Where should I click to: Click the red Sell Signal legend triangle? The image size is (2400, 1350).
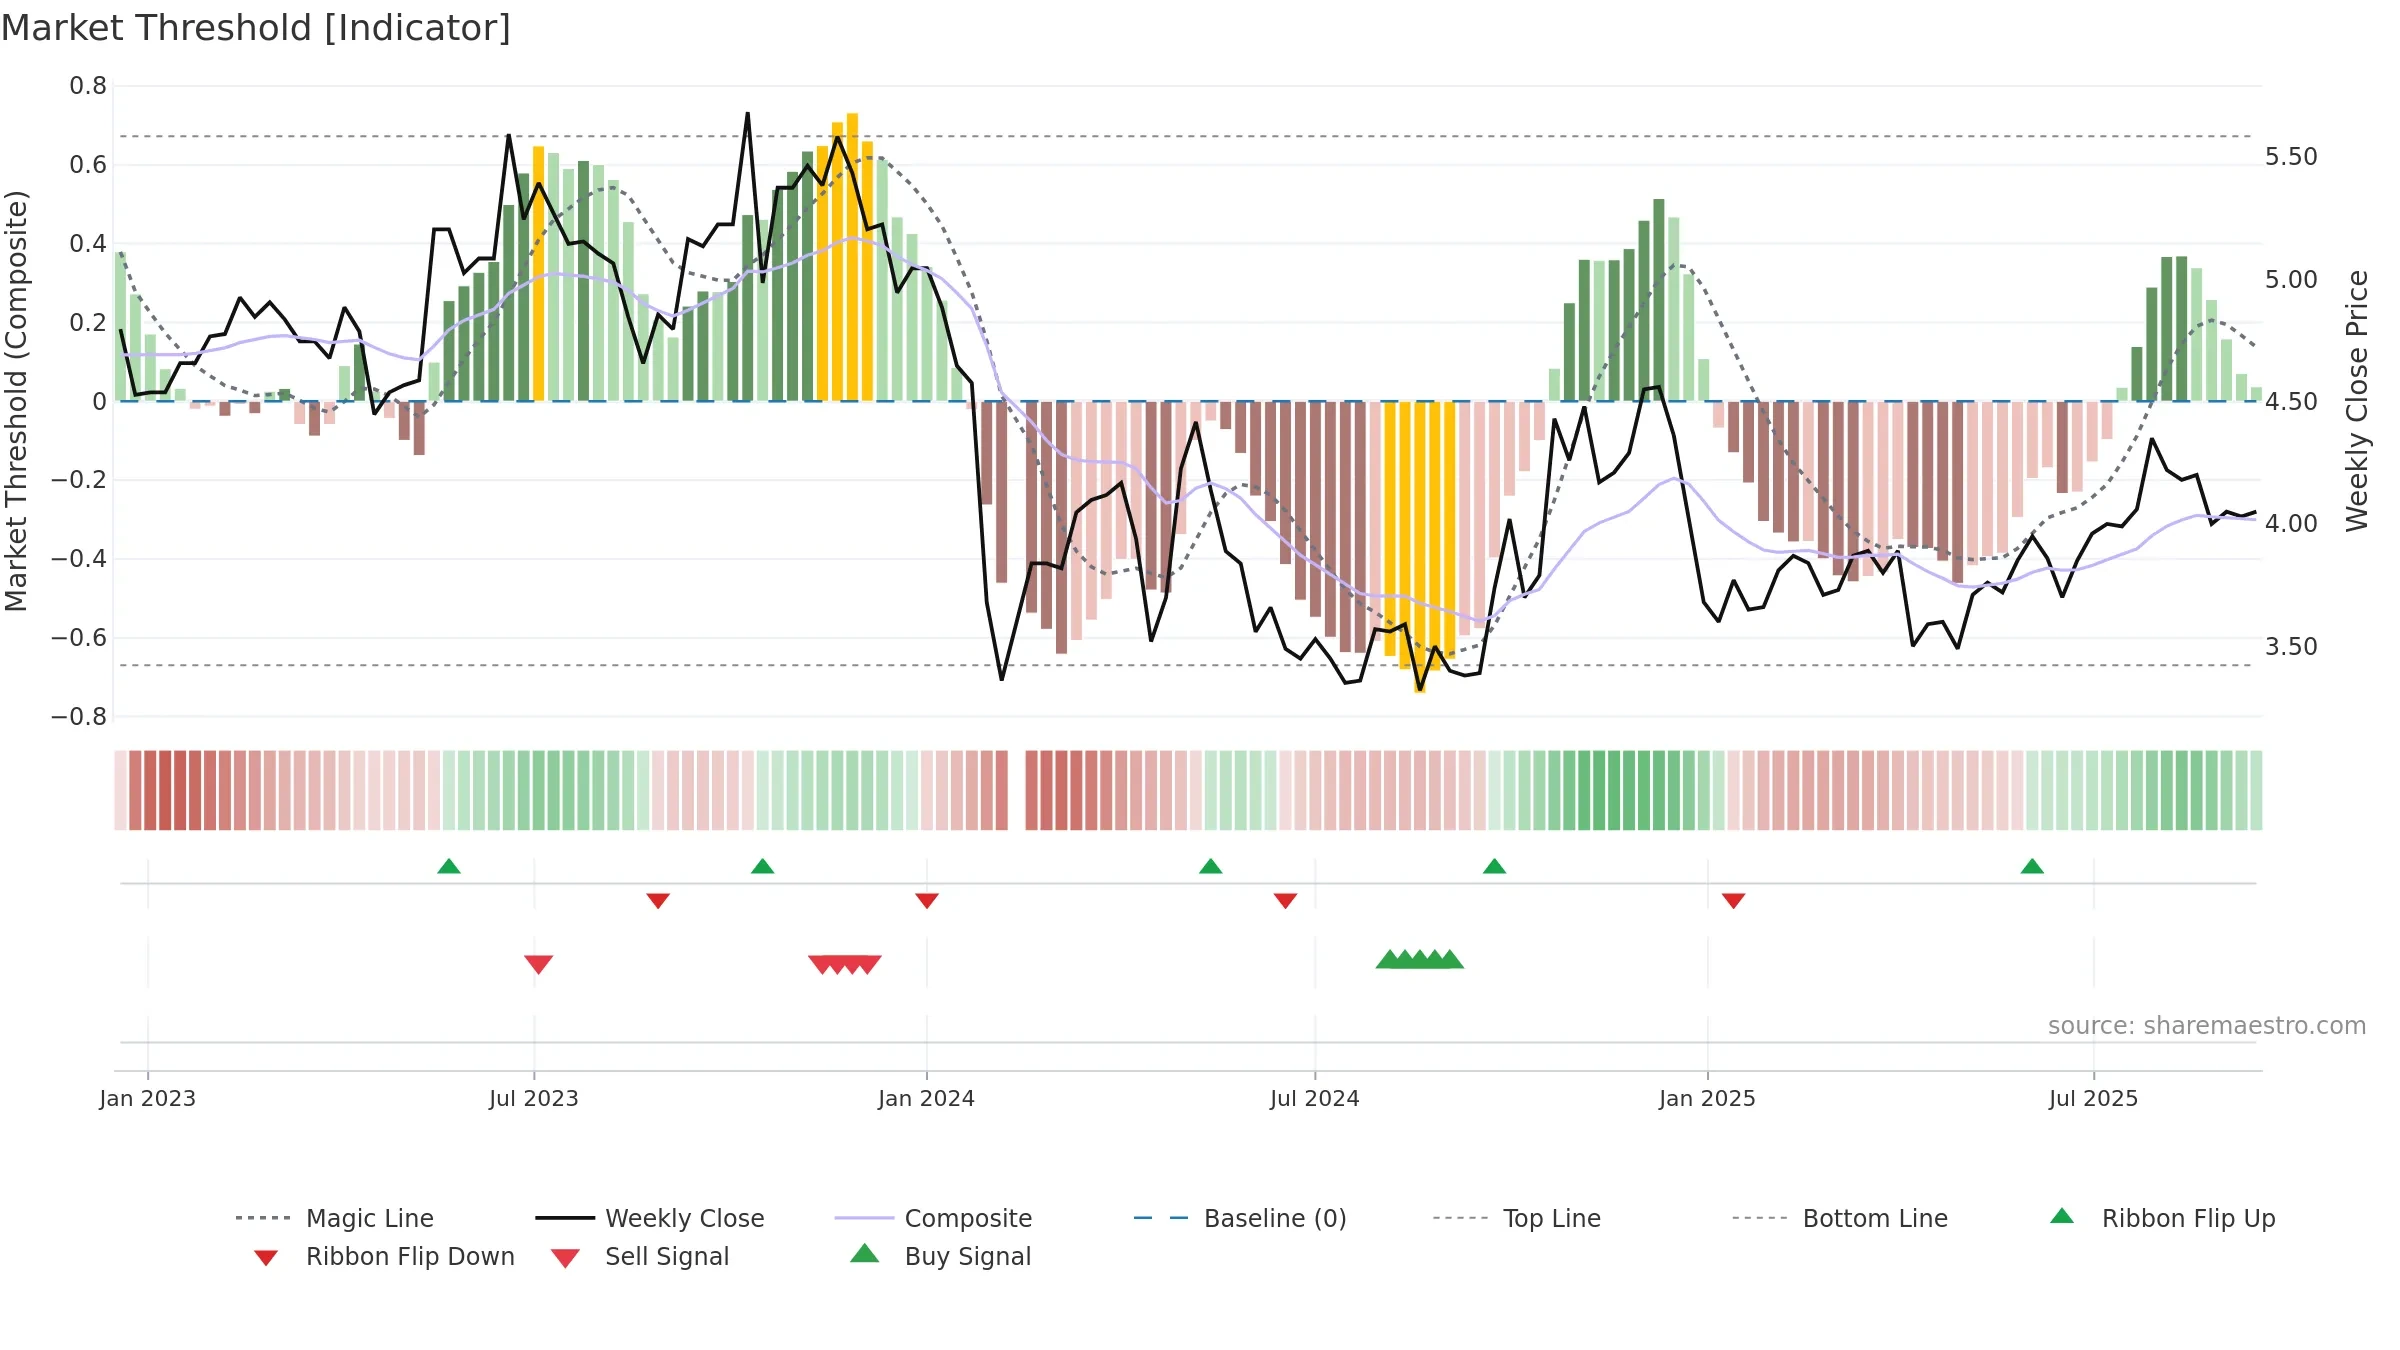[x=565, y=1258]
